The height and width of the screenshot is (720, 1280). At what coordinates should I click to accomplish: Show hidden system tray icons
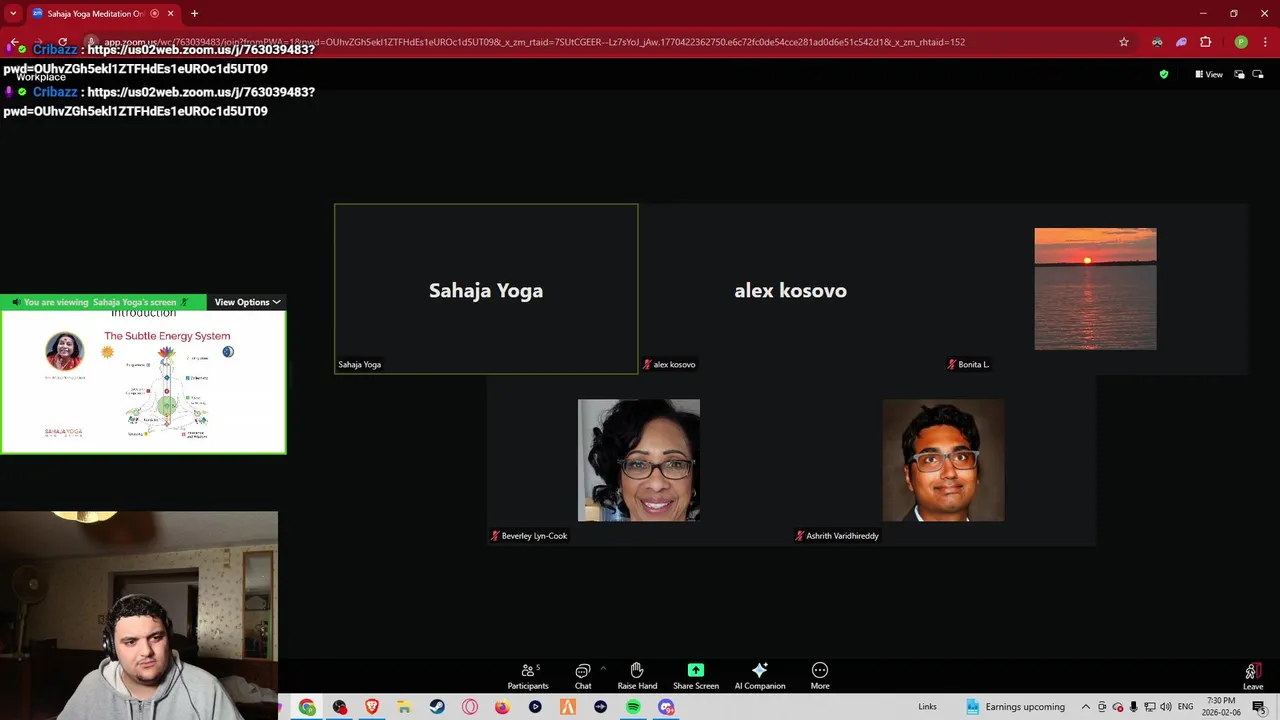point(1087,707)
